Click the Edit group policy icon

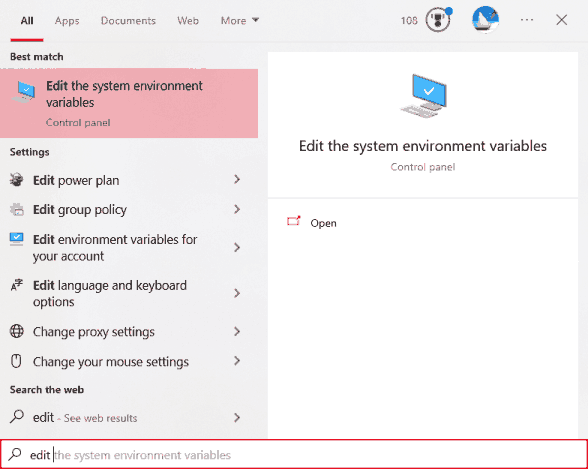(x=16, y=209)
